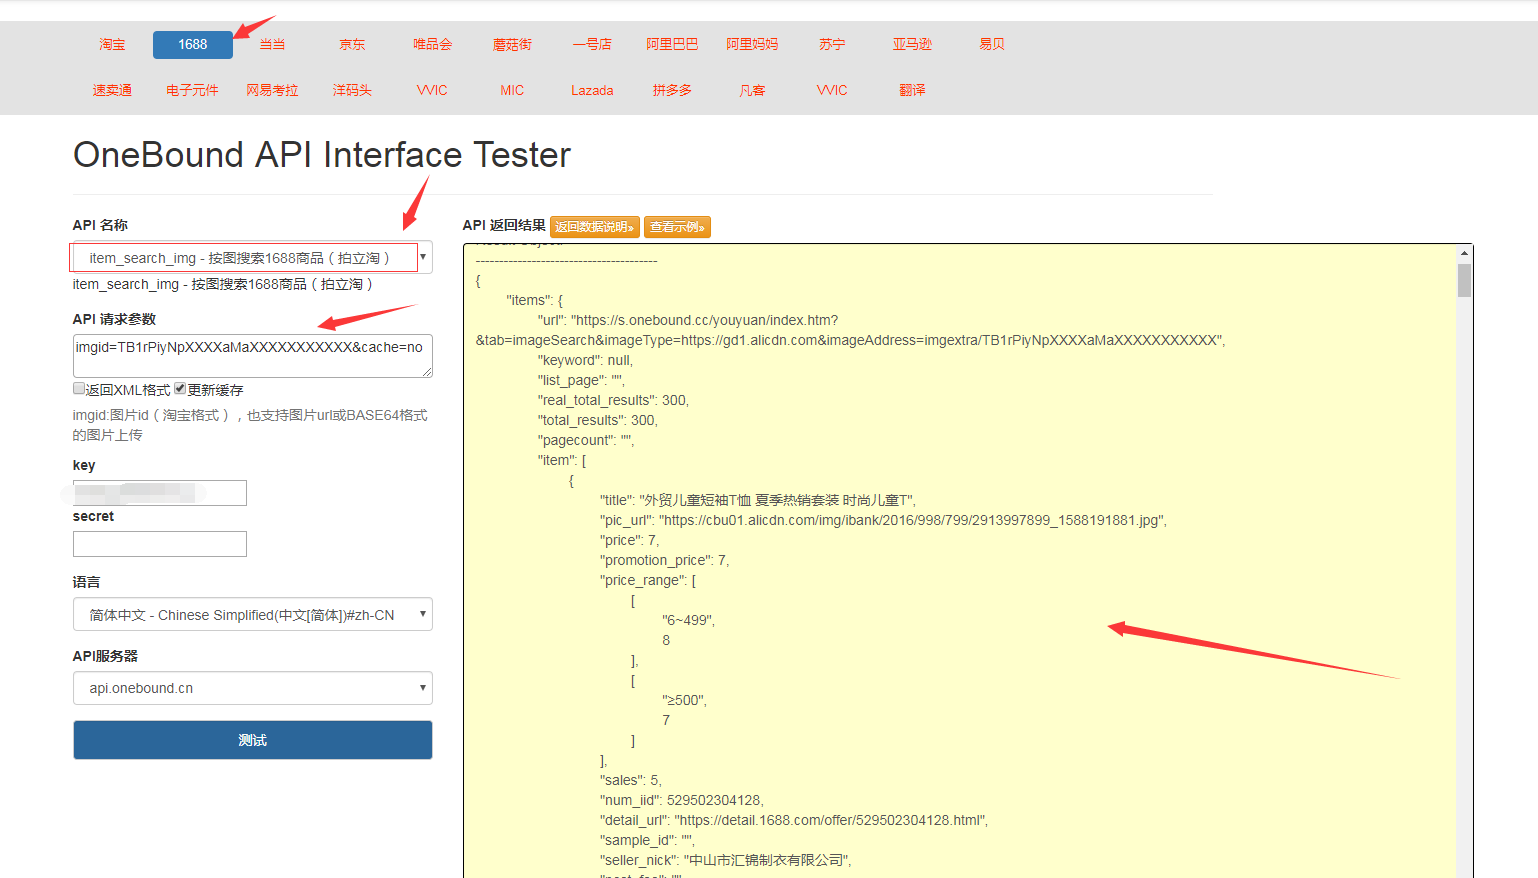Open the 速卖通 AliExpress link
Screen dimensions: 1538x878
(x=111, y=90)
